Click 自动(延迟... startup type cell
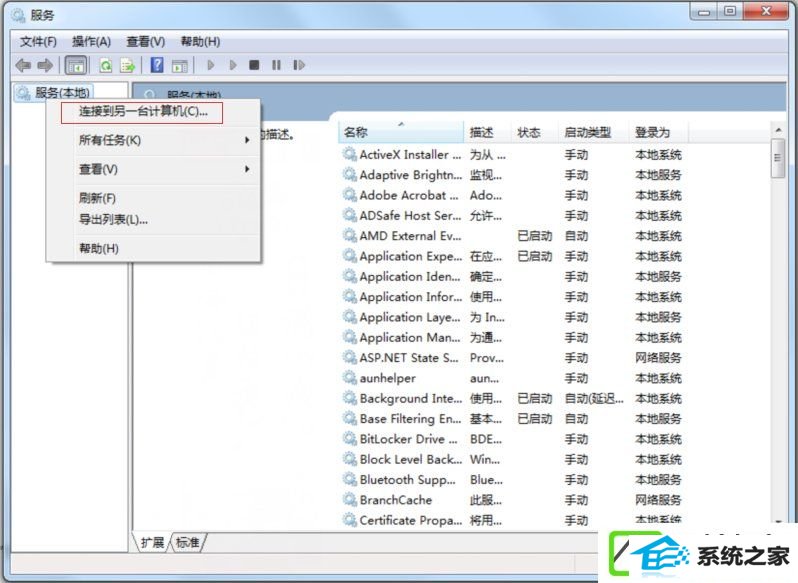This screenshot has width=798, height=583. (x=593, y=398)
